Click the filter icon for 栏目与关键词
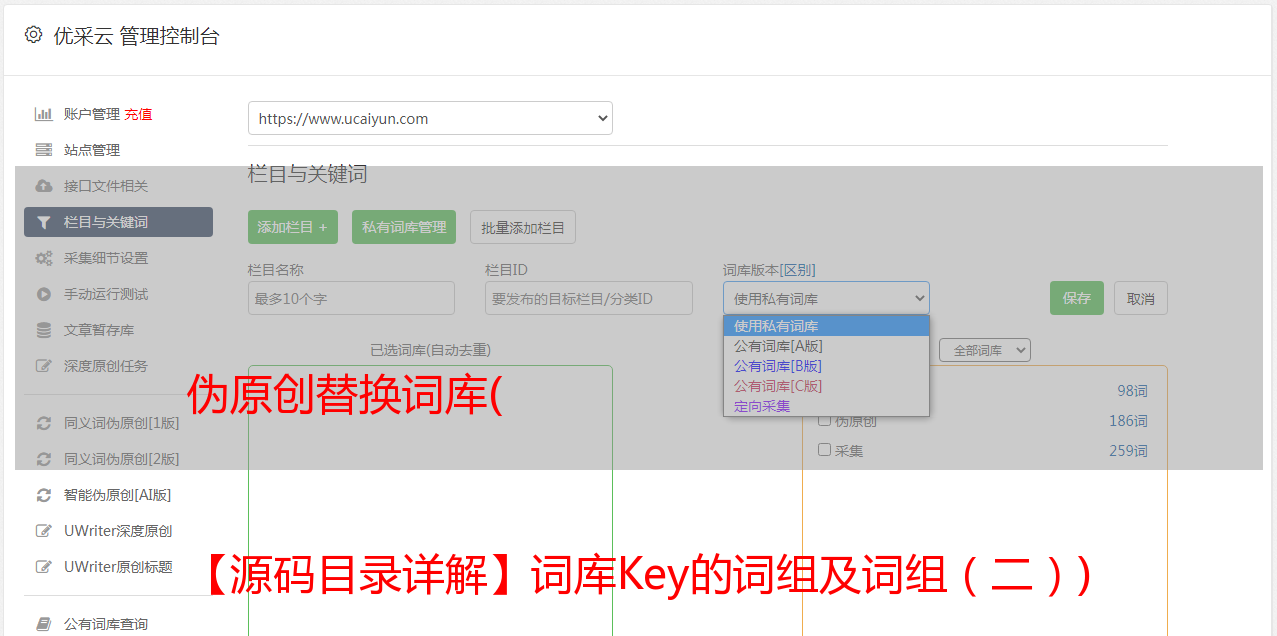 click(44, 222)
